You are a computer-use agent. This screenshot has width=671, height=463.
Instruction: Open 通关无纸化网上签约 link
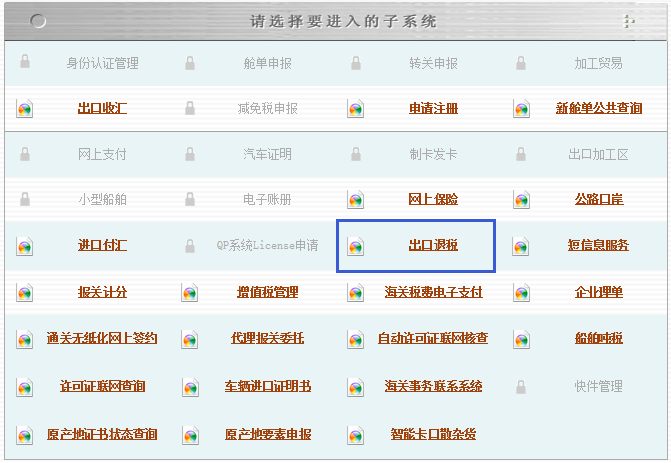pyautogui.click(x=102, y=338)
